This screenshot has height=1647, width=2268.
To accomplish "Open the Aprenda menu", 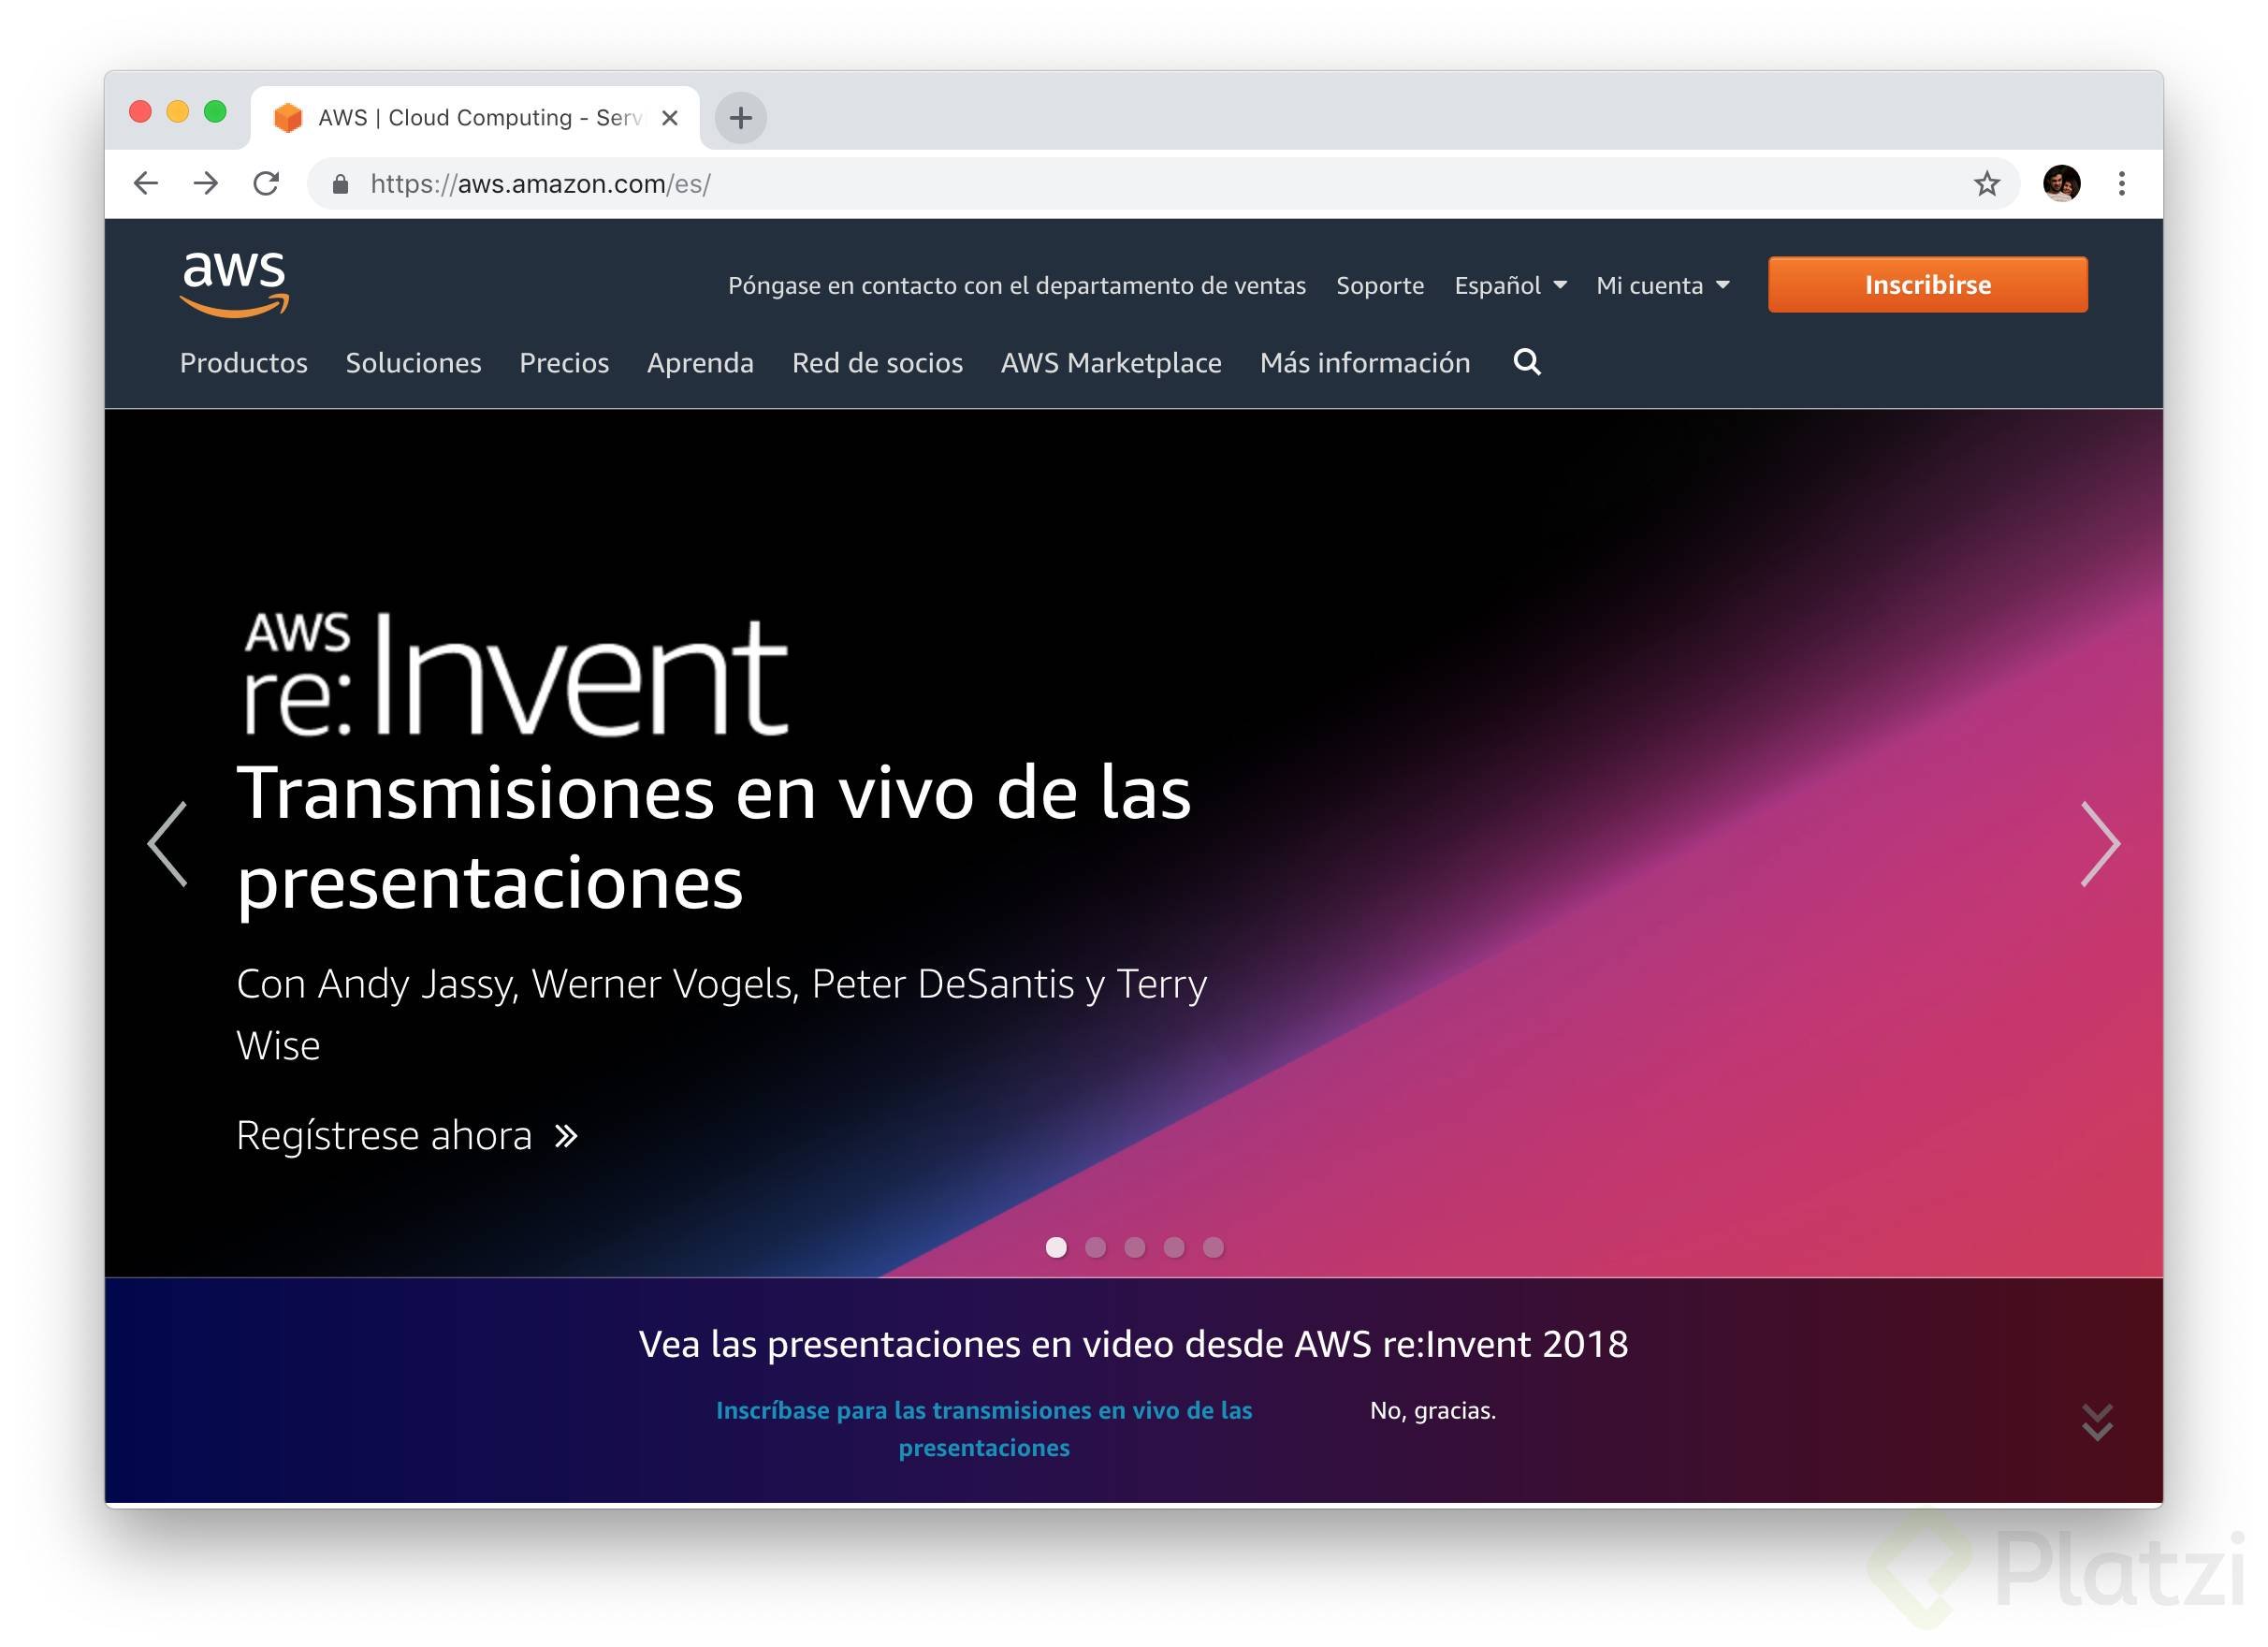I will [x=700, y=363].
